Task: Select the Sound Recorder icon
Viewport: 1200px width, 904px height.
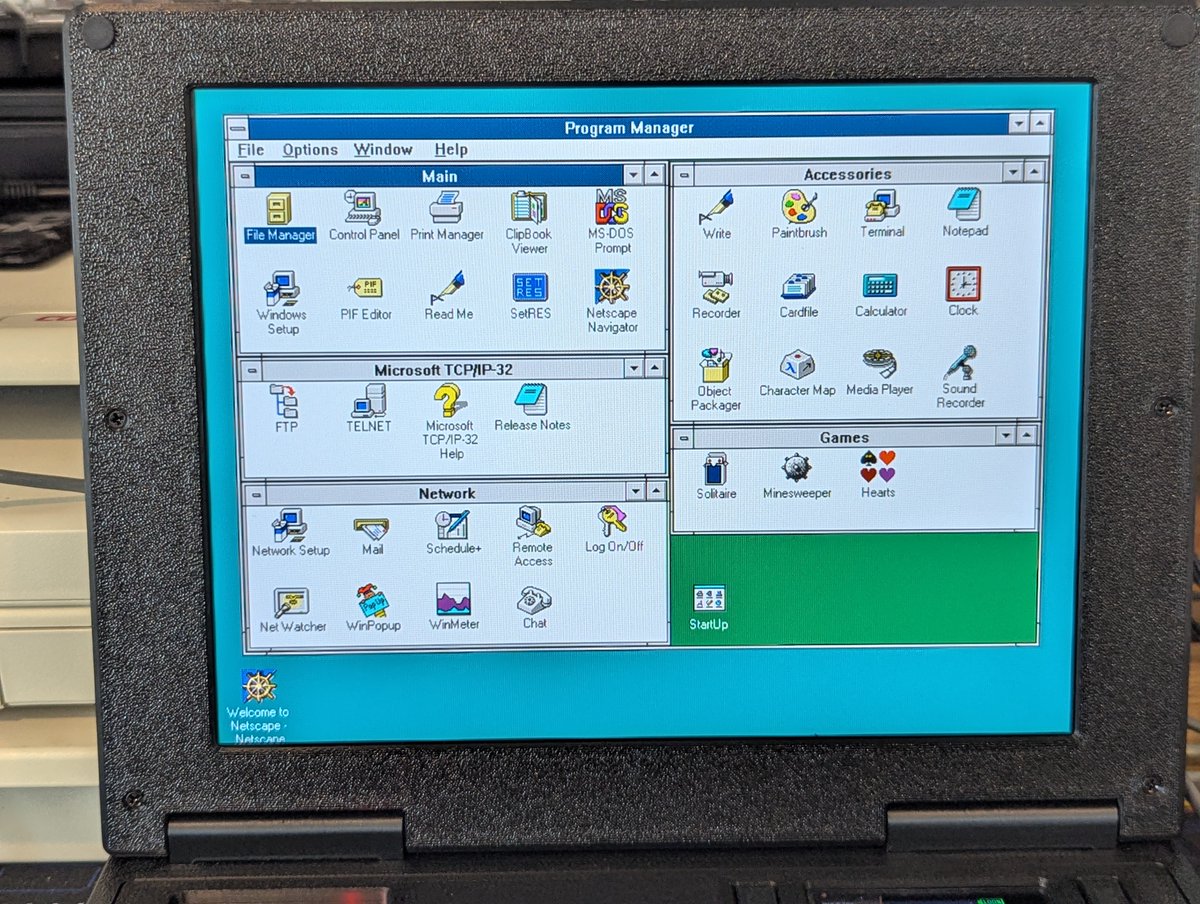Action: [962, 362]
